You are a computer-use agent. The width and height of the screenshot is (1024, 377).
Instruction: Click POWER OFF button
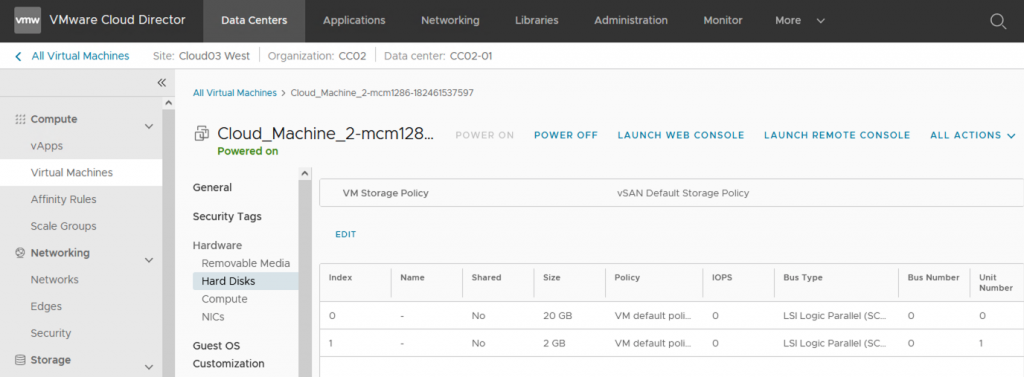566,135
